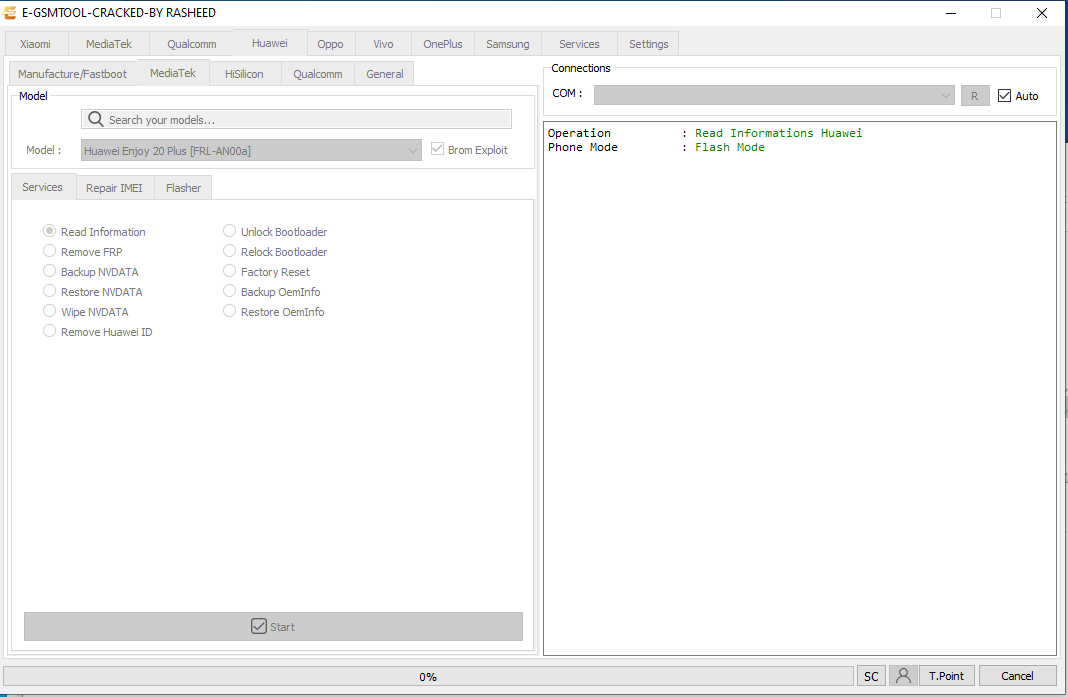This screenshot has width=1068, height=697.
Task: Switch to the Xiaomi tab
Action: [36, 44]
